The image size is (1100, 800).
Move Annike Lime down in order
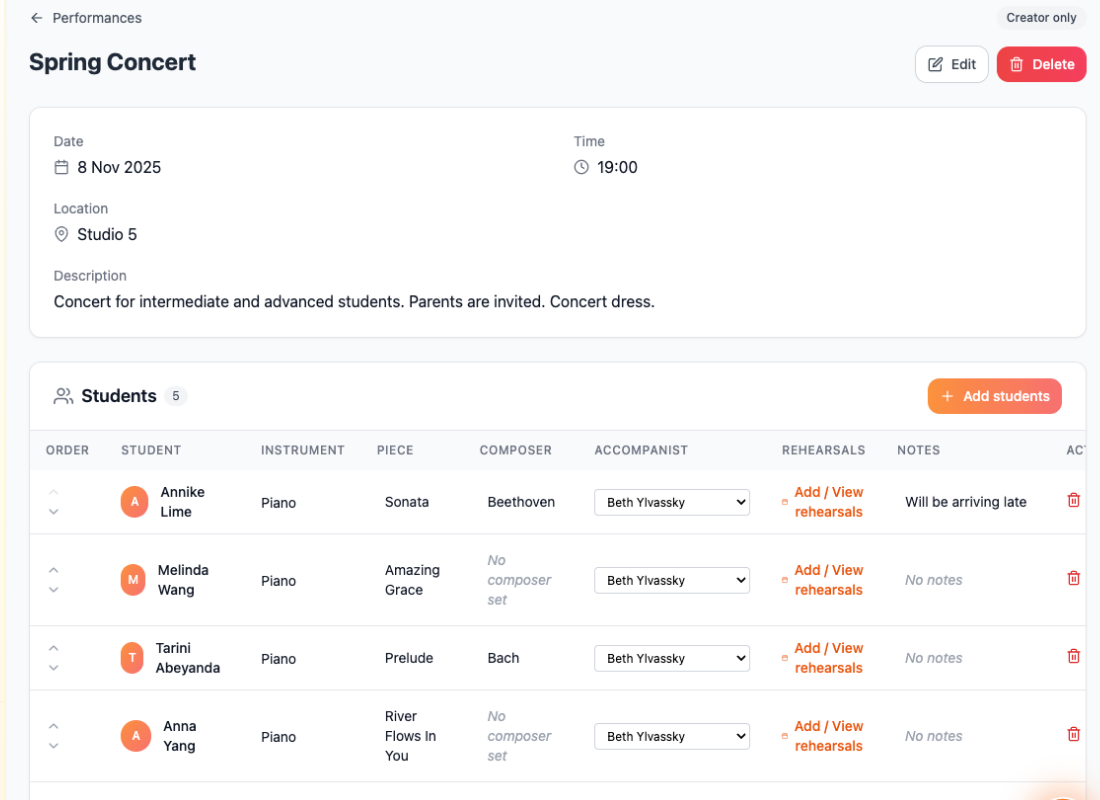coord(54,512)
